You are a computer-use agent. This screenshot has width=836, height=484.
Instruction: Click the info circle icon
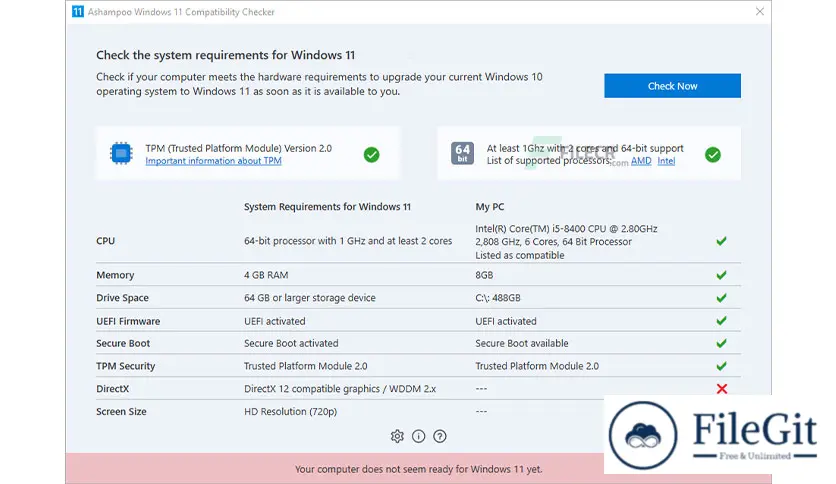[419, 437]
